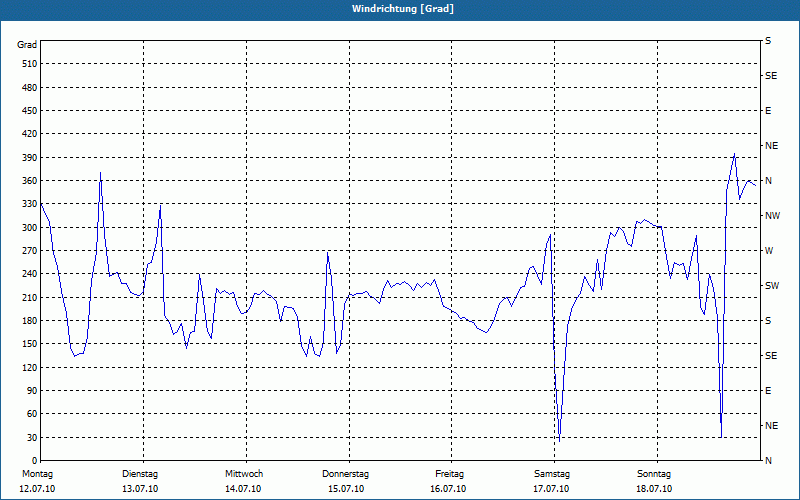This screenshot has width=800, height=500.
Task: Select the Donnerstag day label
Action: click(345, 474)
